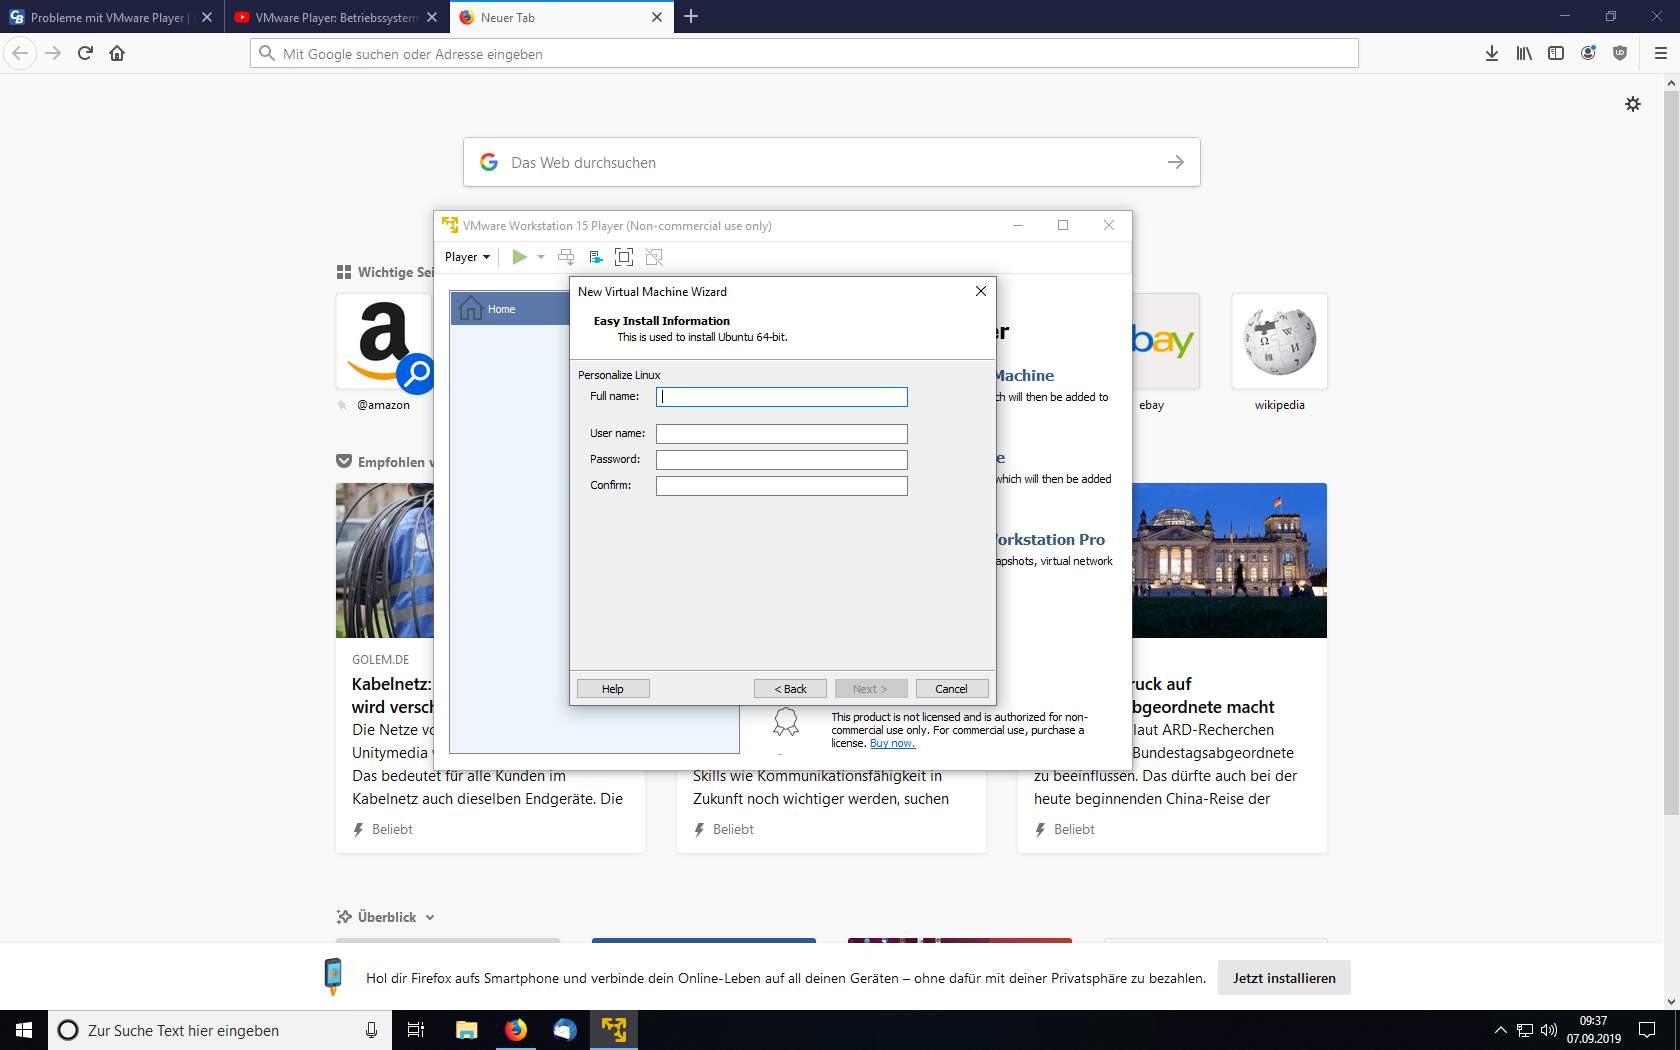Follow the Buy now link

[x=892, y=743]
